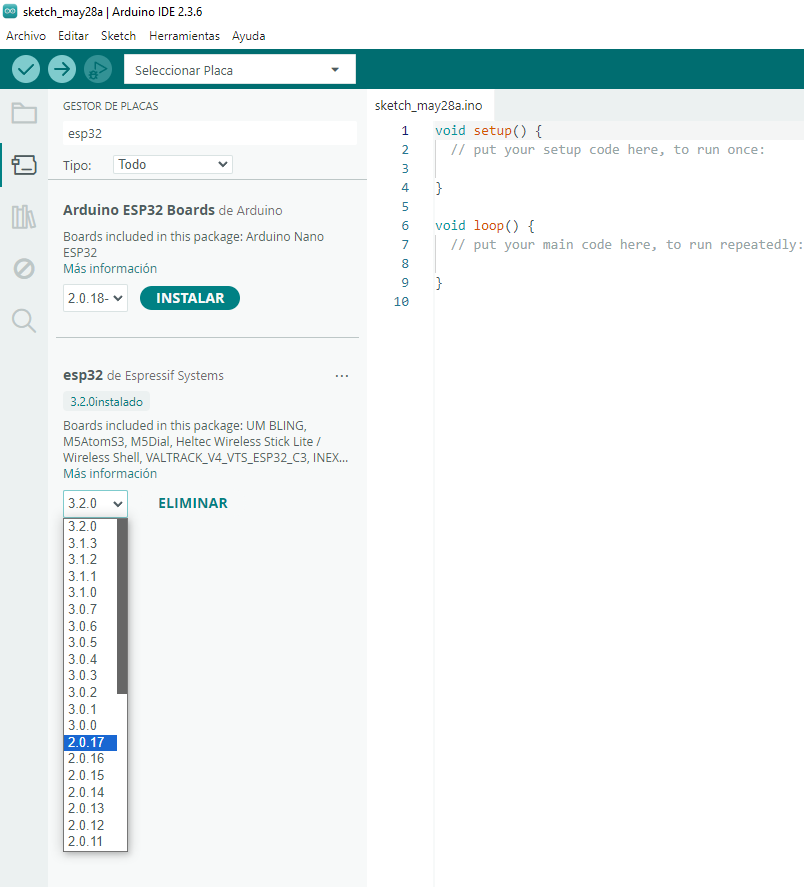Open the Library Manager books icon

point(24,217)
